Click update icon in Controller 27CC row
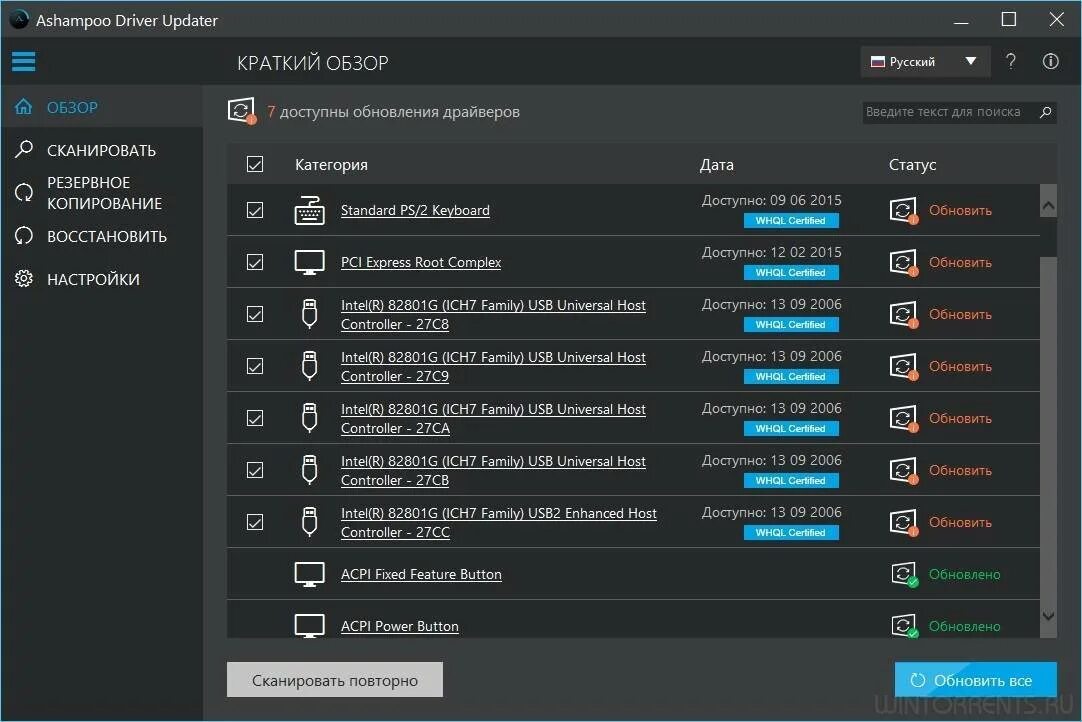 point(903,522)
